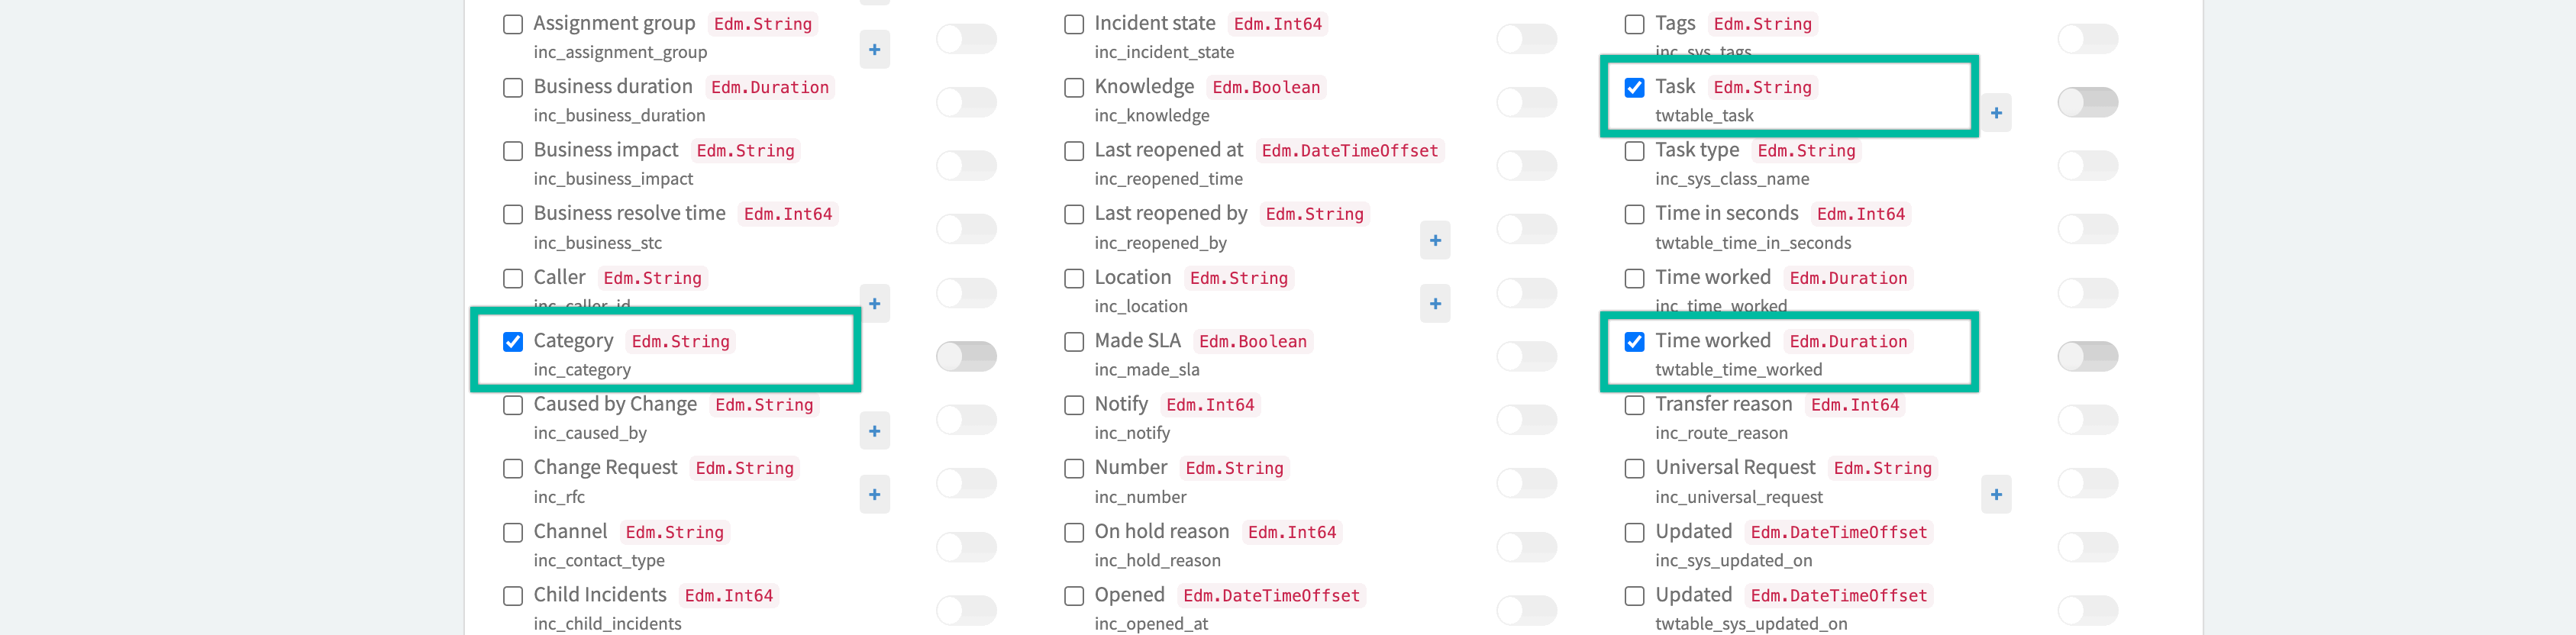Viewport: 2576px width, 635px height.
Task: Click the plus icon next to Location
Action: pyautogui.click(x=1435, y=304)
